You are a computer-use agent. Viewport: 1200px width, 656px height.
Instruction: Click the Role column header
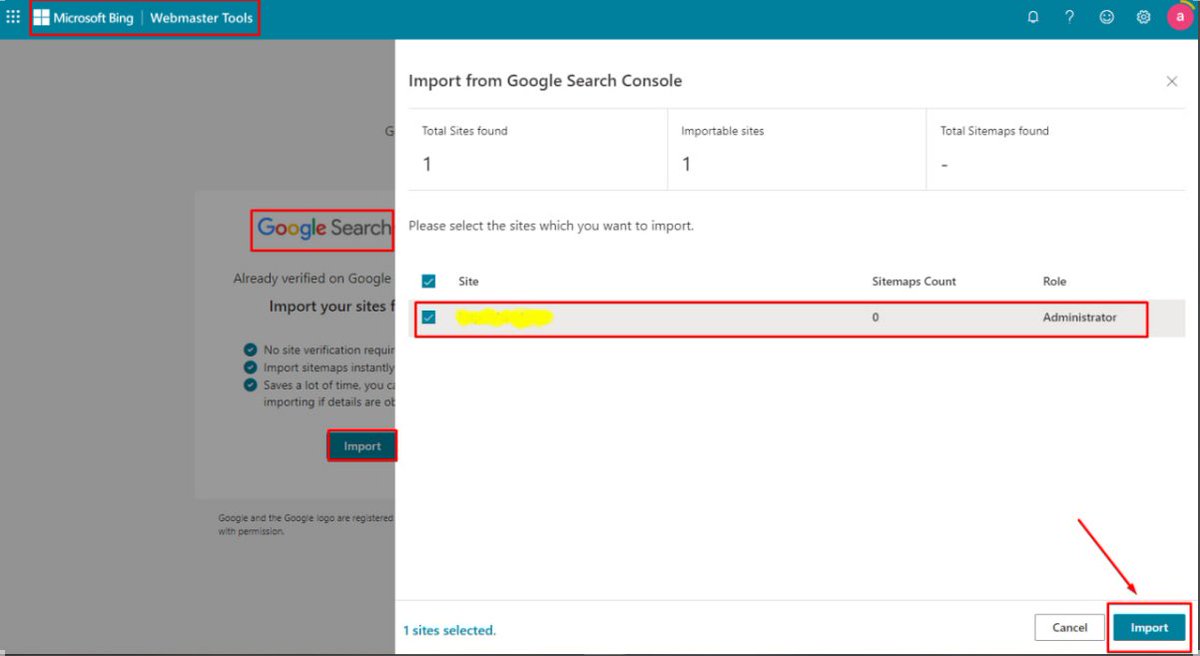tap(1054, 282)
